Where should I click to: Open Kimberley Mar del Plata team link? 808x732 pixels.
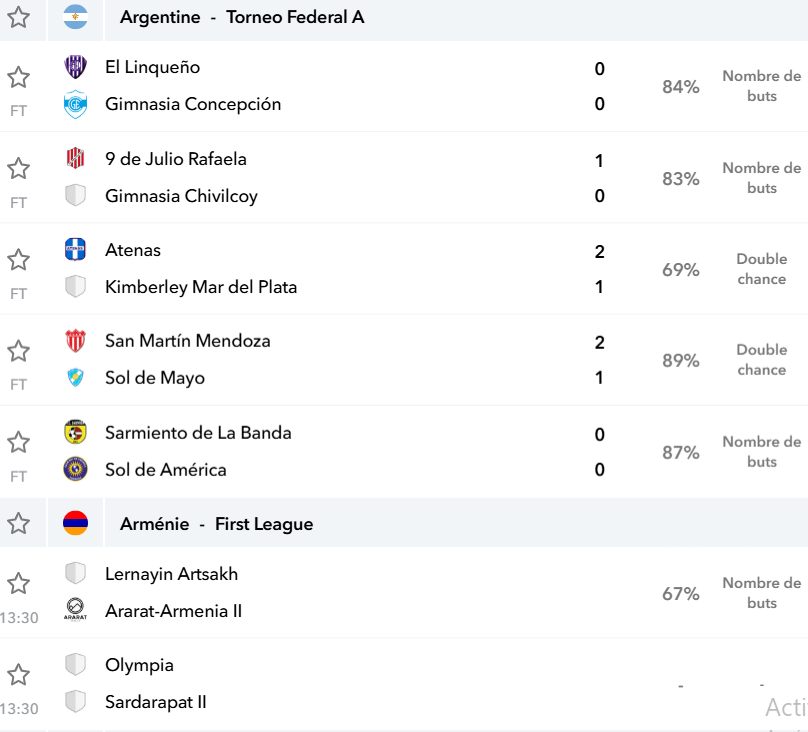(x=201, y=287)
